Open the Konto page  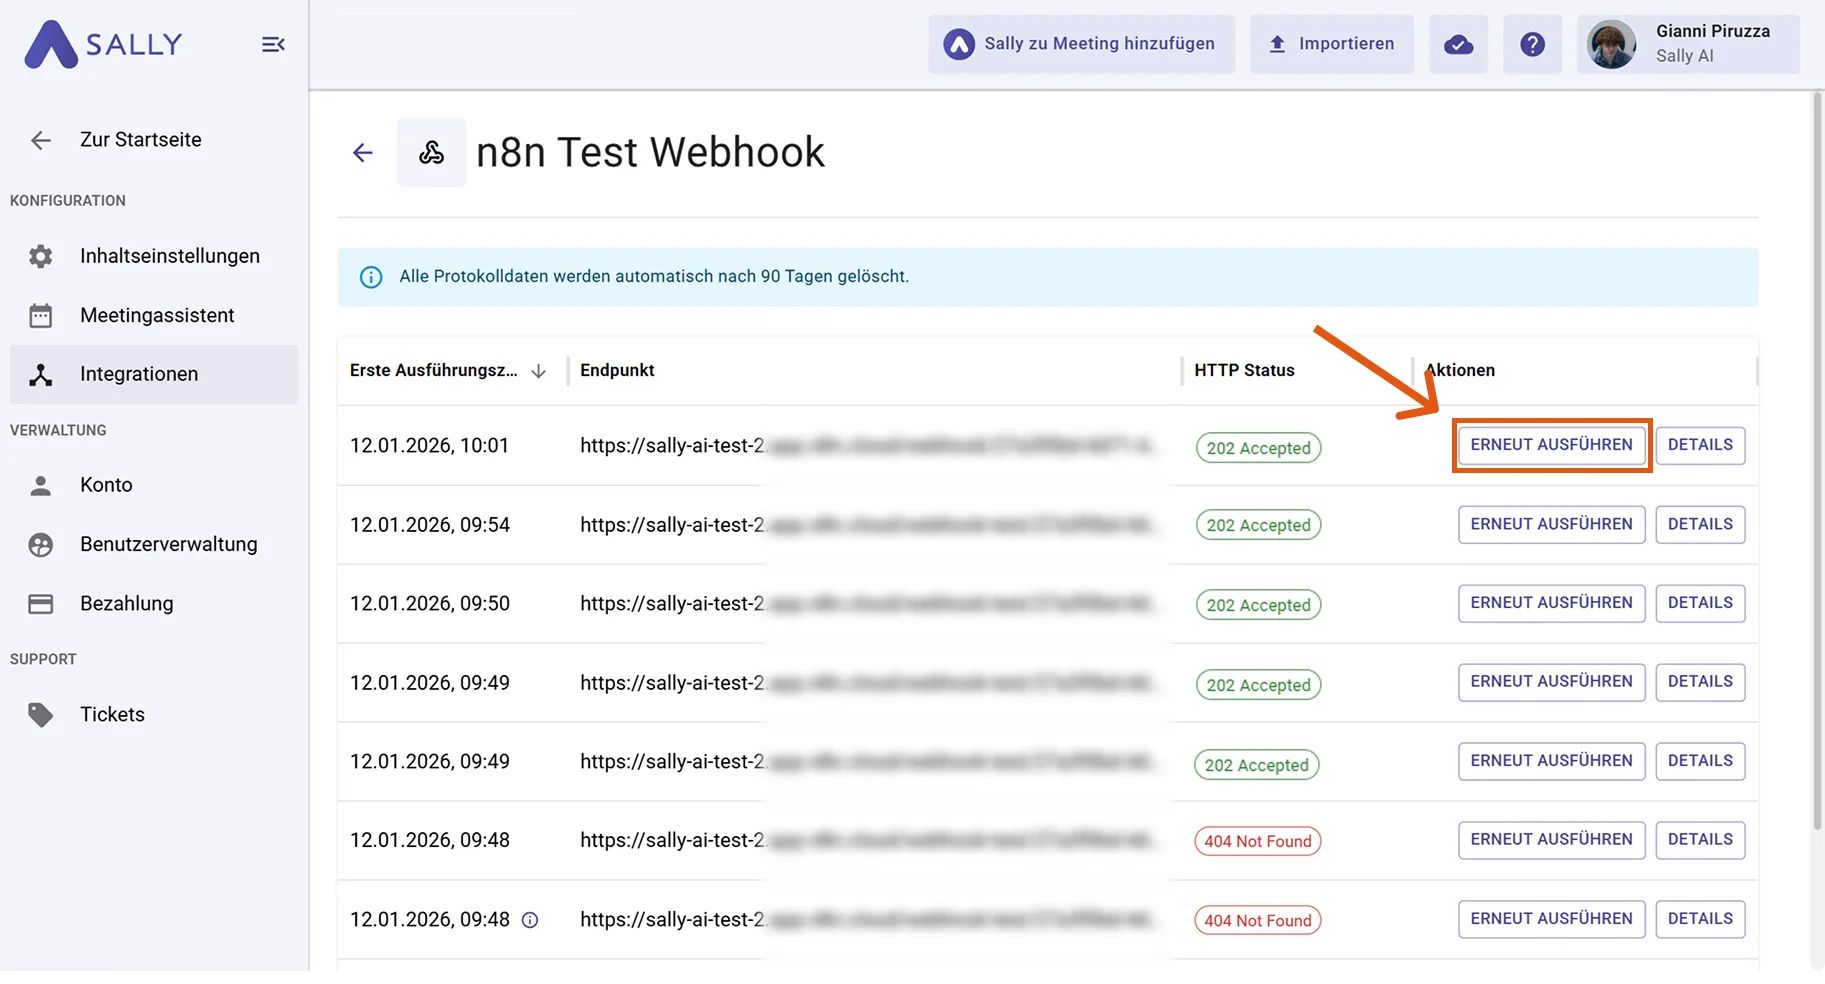coord(154,485)
